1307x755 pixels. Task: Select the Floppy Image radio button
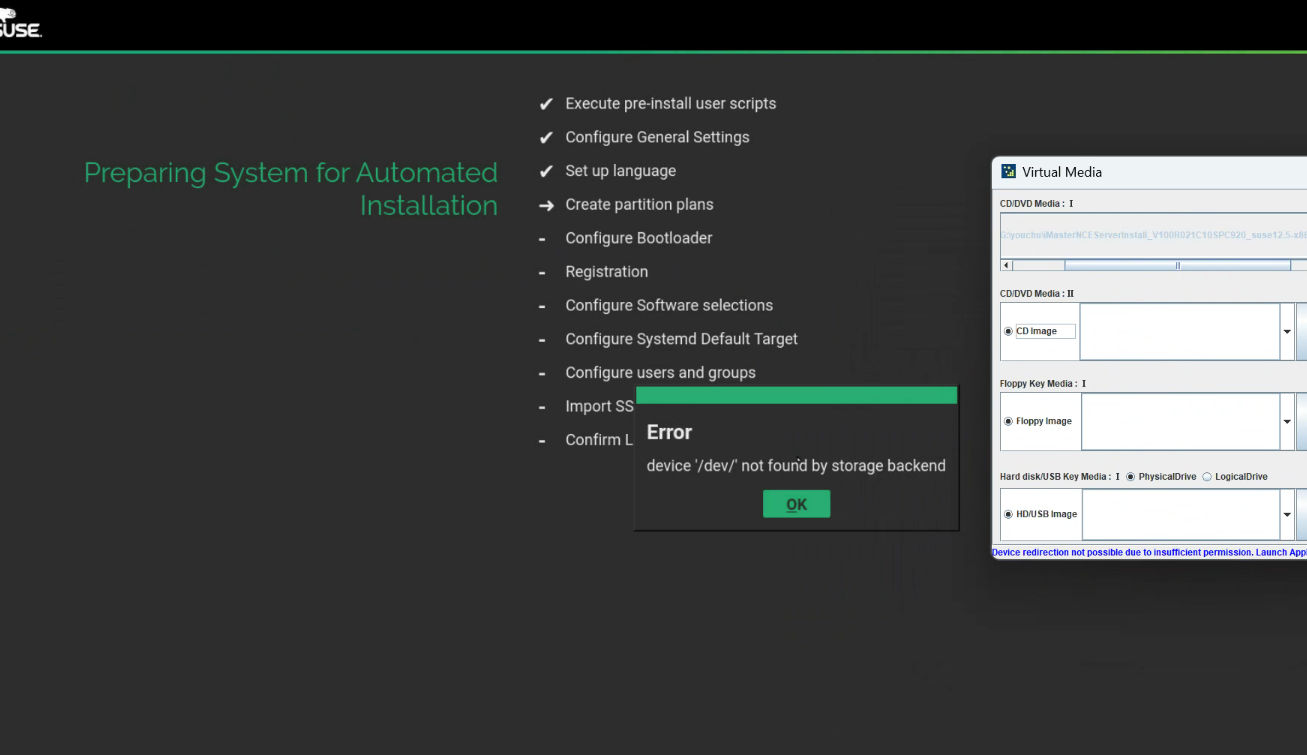(1008, 421)
